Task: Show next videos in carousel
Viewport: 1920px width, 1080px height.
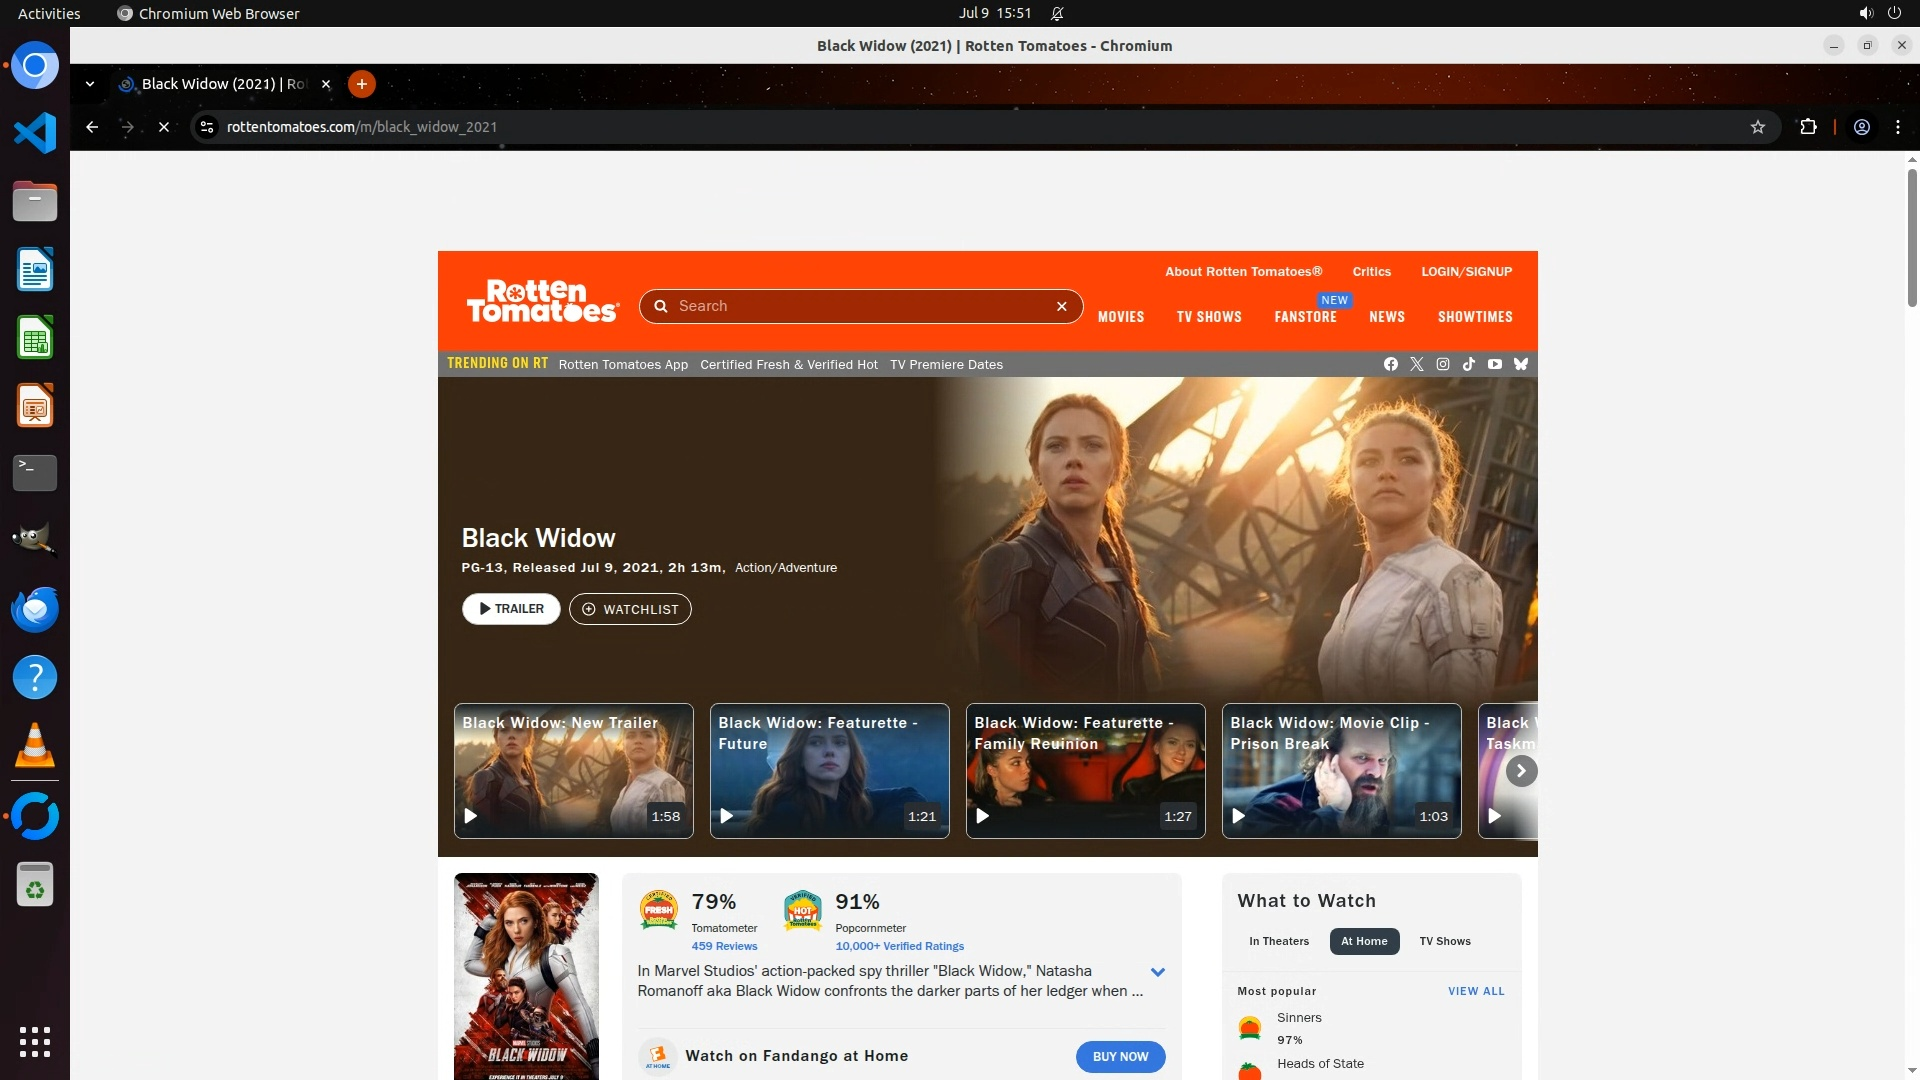Action: coord(1520,771)
